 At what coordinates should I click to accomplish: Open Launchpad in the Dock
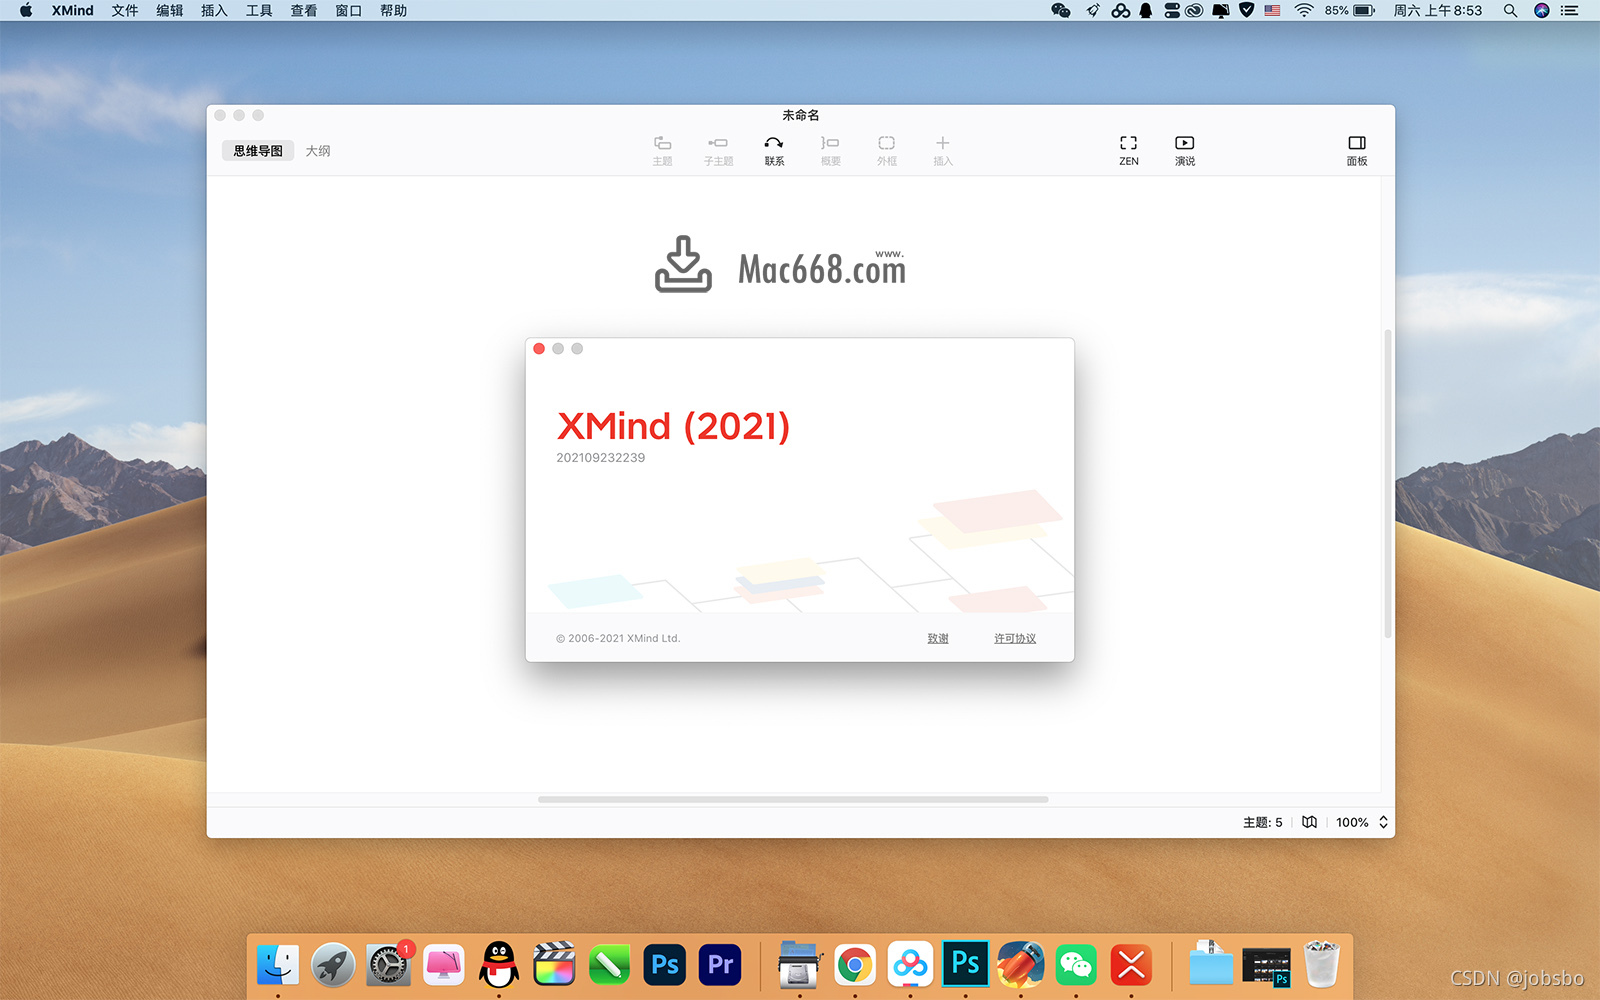(x=333, y=965)
